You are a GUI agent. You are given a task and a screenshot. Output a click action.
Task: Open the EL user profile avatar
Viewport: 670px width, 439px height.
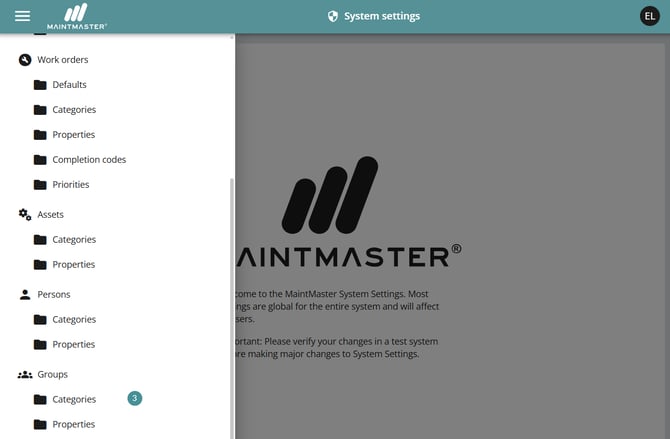point(650,16)
